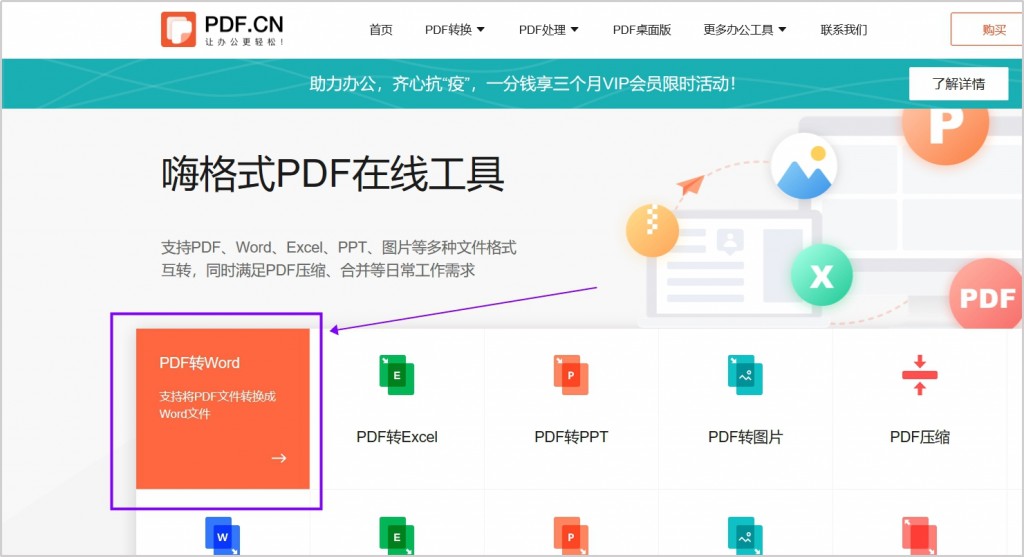Click the PDF转PPT text label

pyautogui.click(x=571, y=437)
